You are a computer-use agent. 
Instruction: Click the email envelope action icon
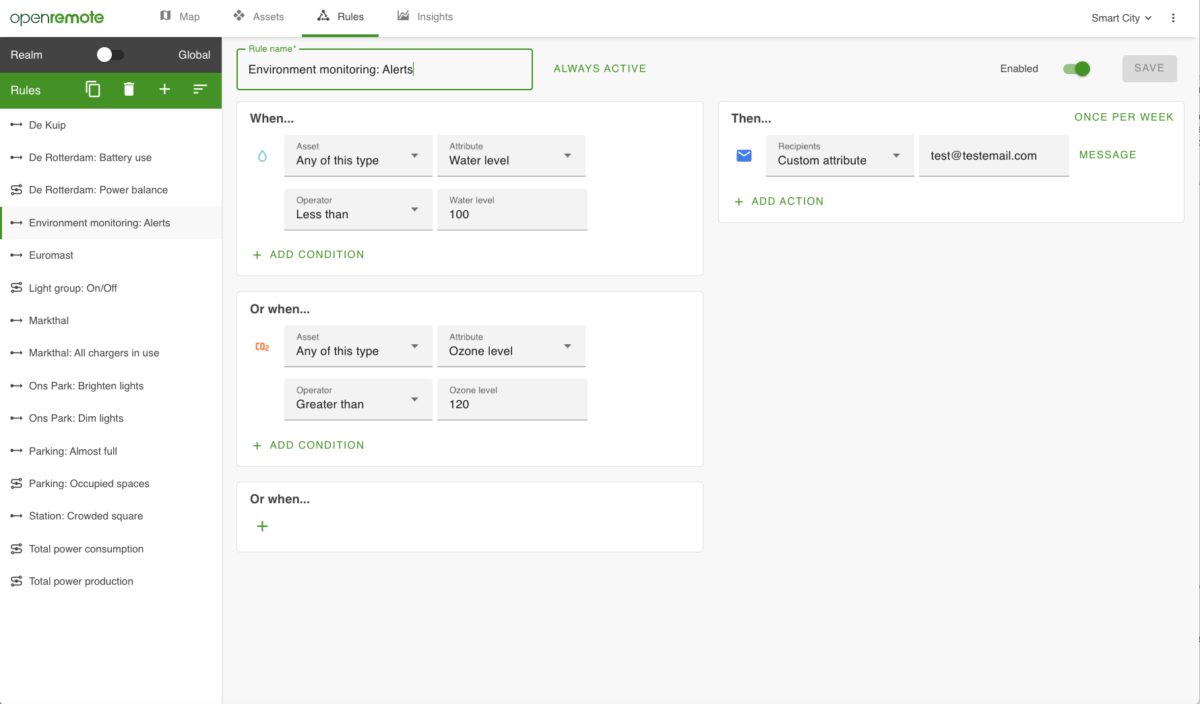[x=744, y=156]
